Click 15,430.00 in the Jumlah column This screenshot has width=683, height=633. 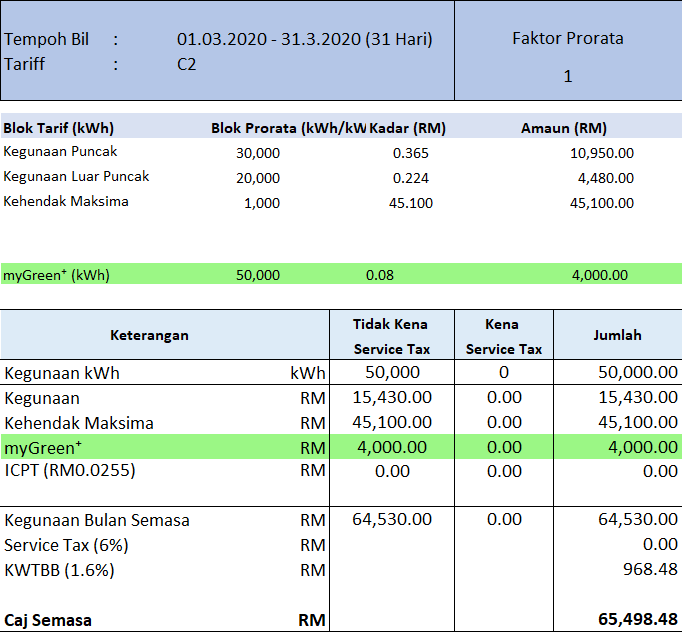click(x=638, y=397)
